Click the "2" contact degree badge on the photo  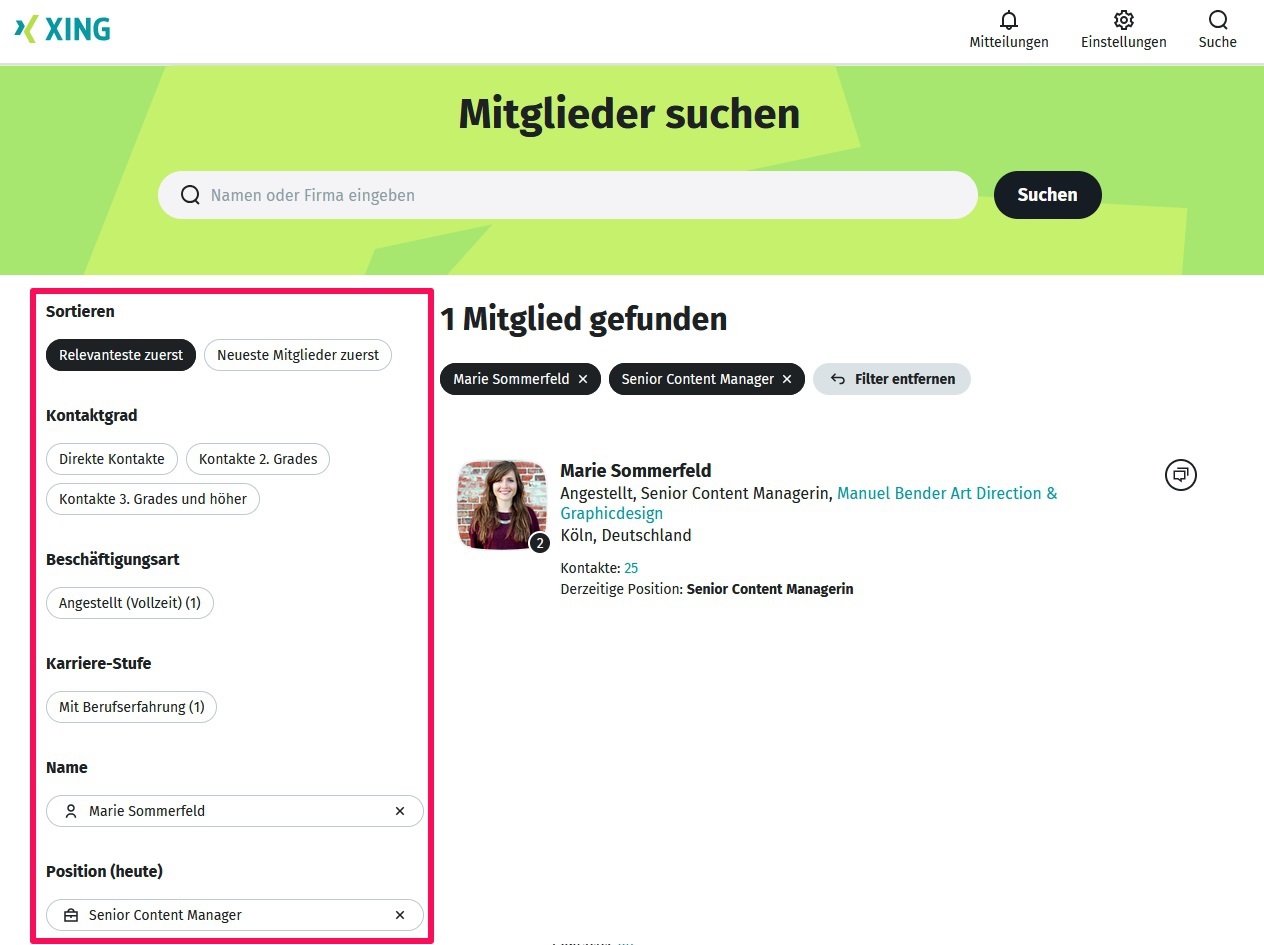click(539, 542)
